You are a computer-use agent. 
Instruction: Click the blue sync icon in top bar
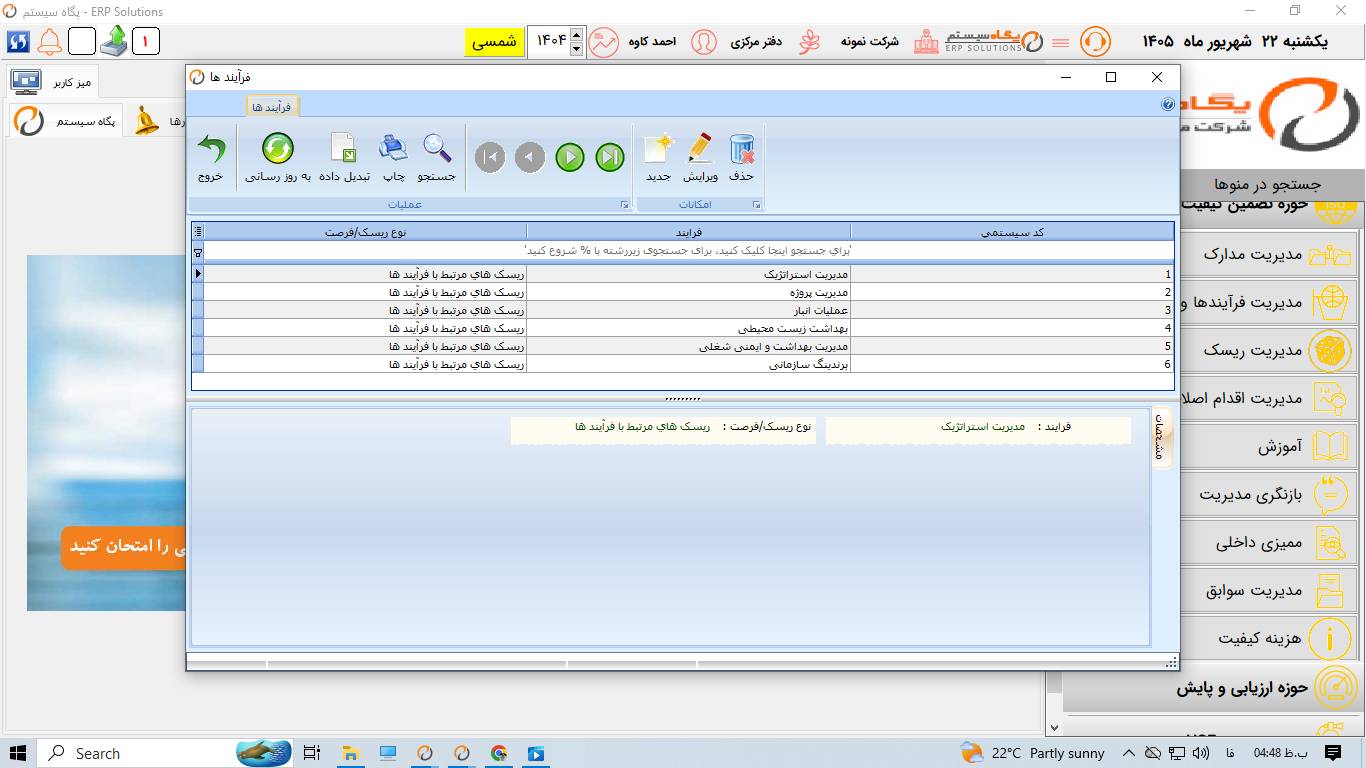[x=18, y=41]
